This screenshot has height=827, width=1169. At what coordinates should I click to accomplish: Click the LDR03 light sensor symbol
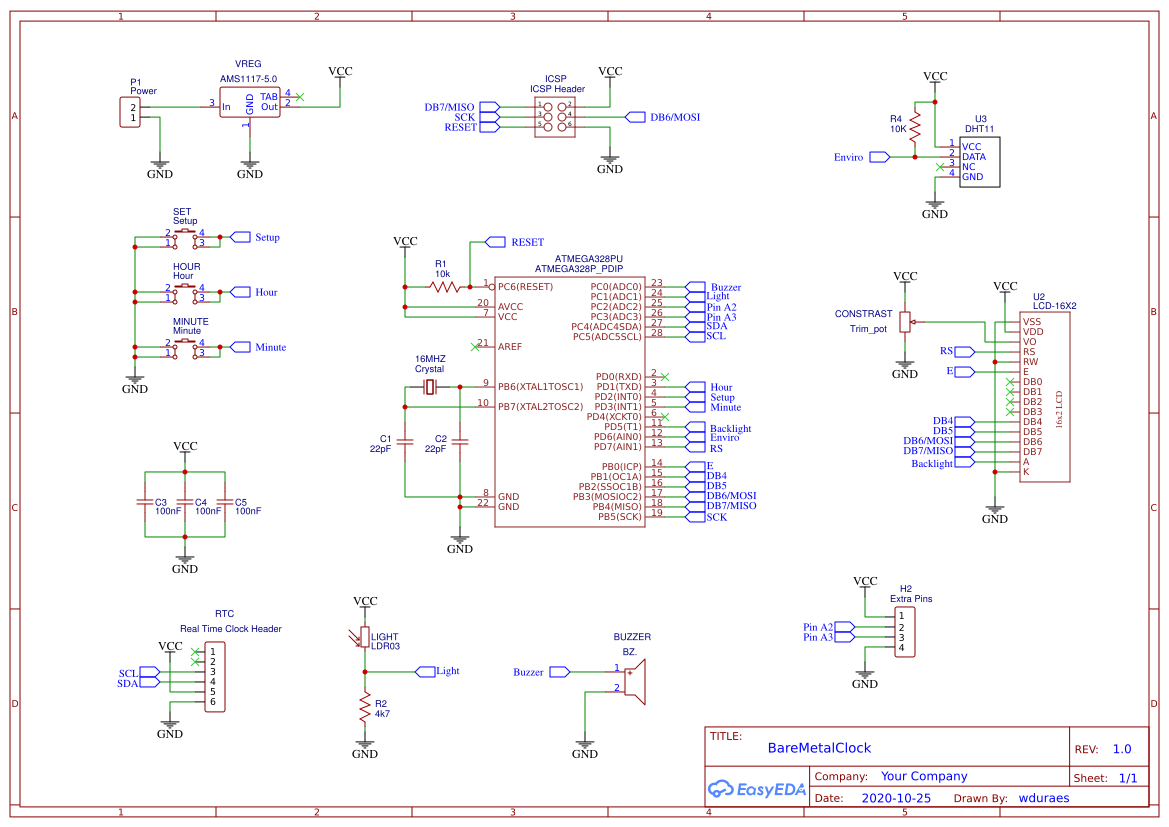coord(364,637)
